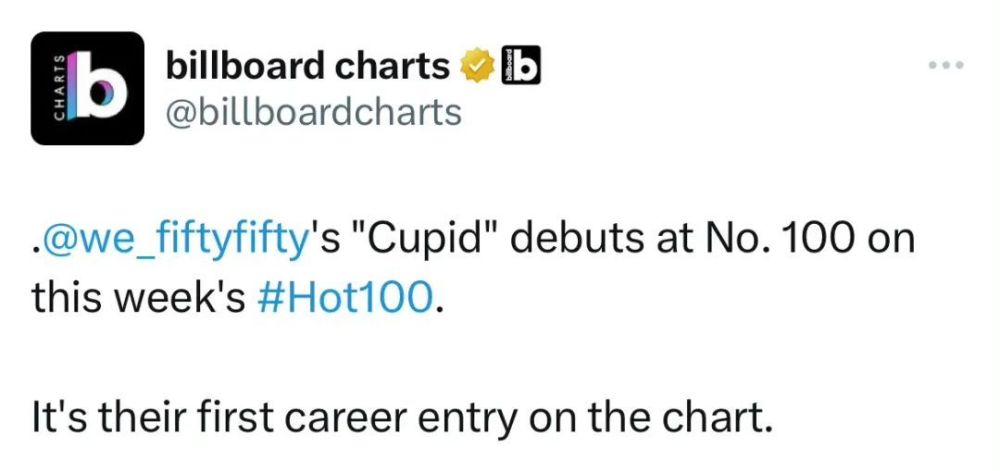This screenshot has height=471, width=1000.
Task: Click the "billboard charts" display name
Action: 306,67
